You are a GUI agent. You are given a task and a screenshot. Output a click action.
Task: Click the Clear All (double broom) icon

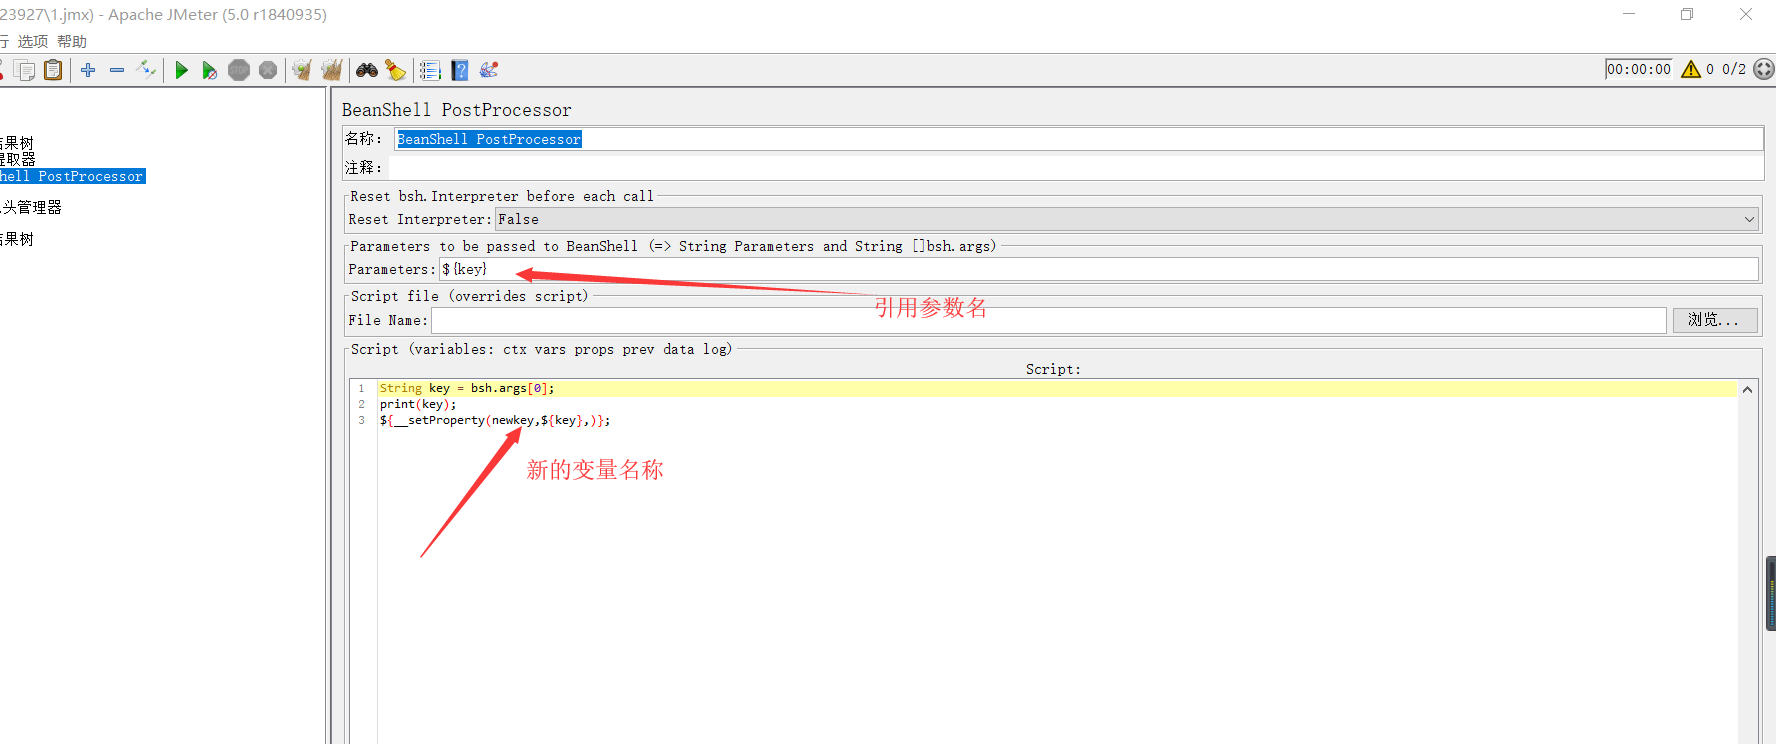point(331,70)
